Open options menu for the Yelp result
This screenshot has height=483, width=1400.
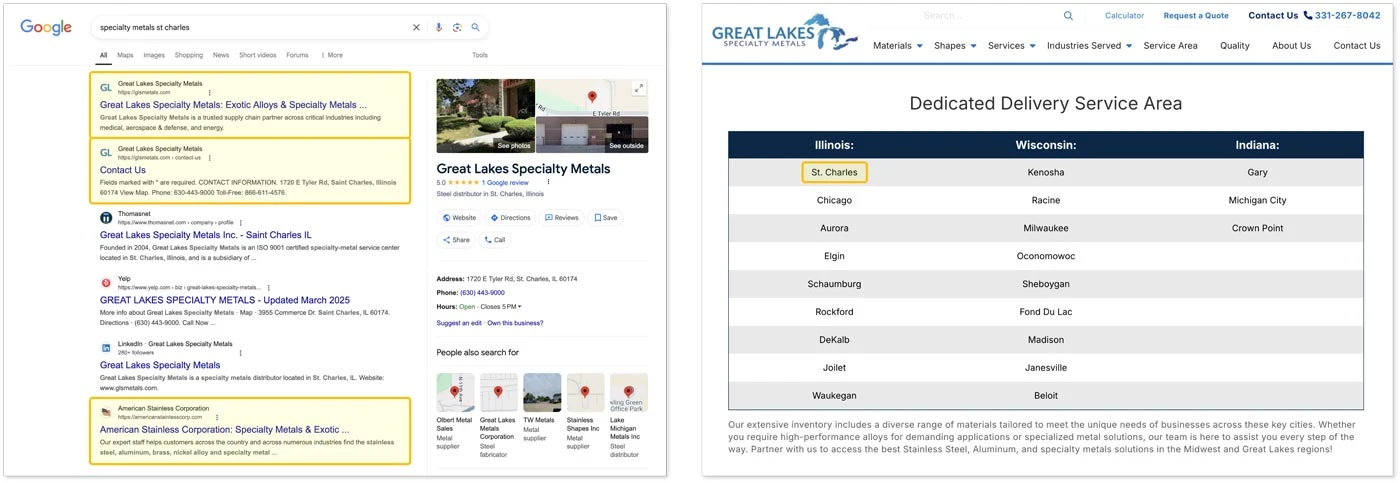point(269,287)
